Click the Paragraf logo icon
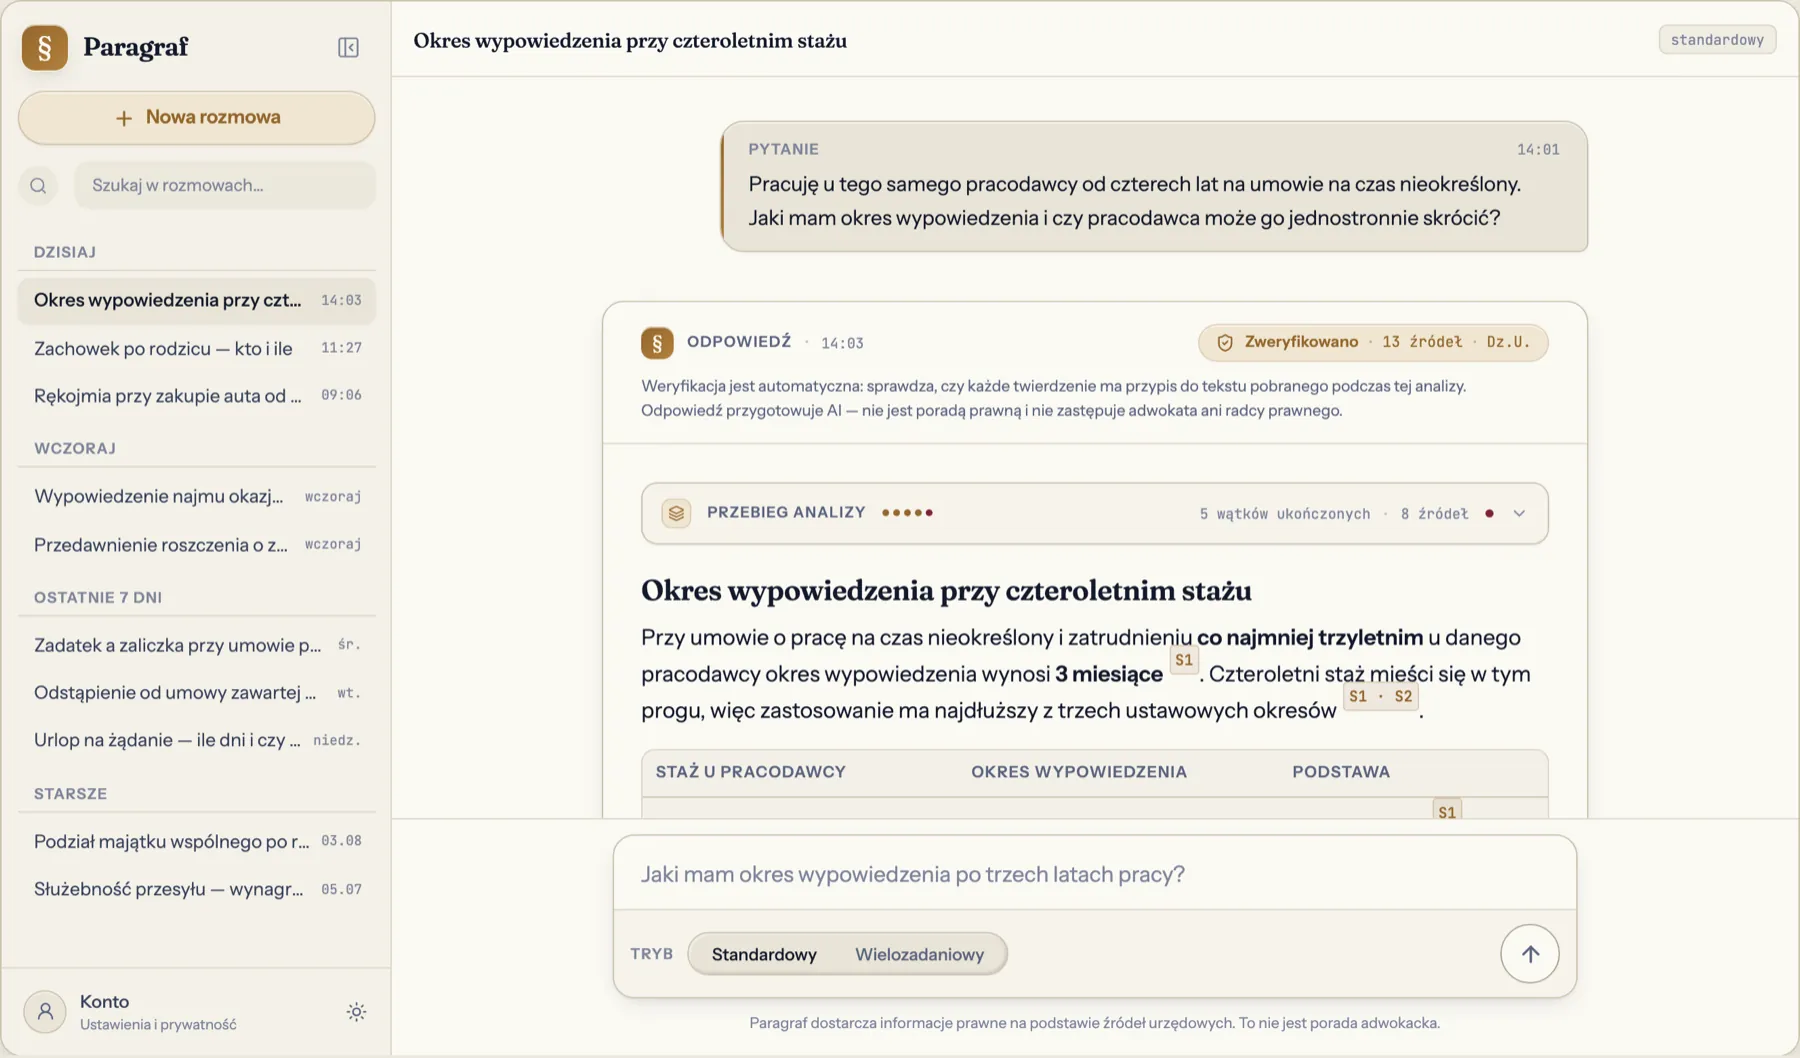The image size is (1800, 1058). point(45,47)
